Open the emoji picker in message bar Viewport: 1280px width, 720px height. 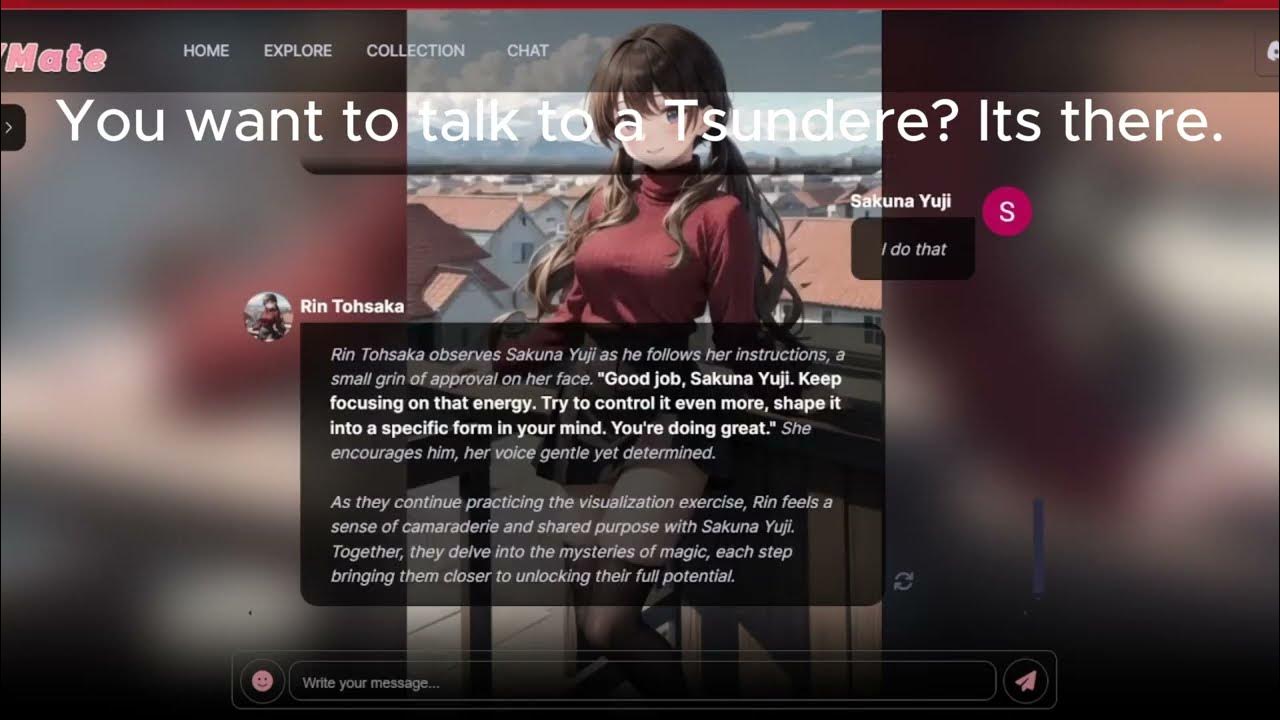pos(262,680)
